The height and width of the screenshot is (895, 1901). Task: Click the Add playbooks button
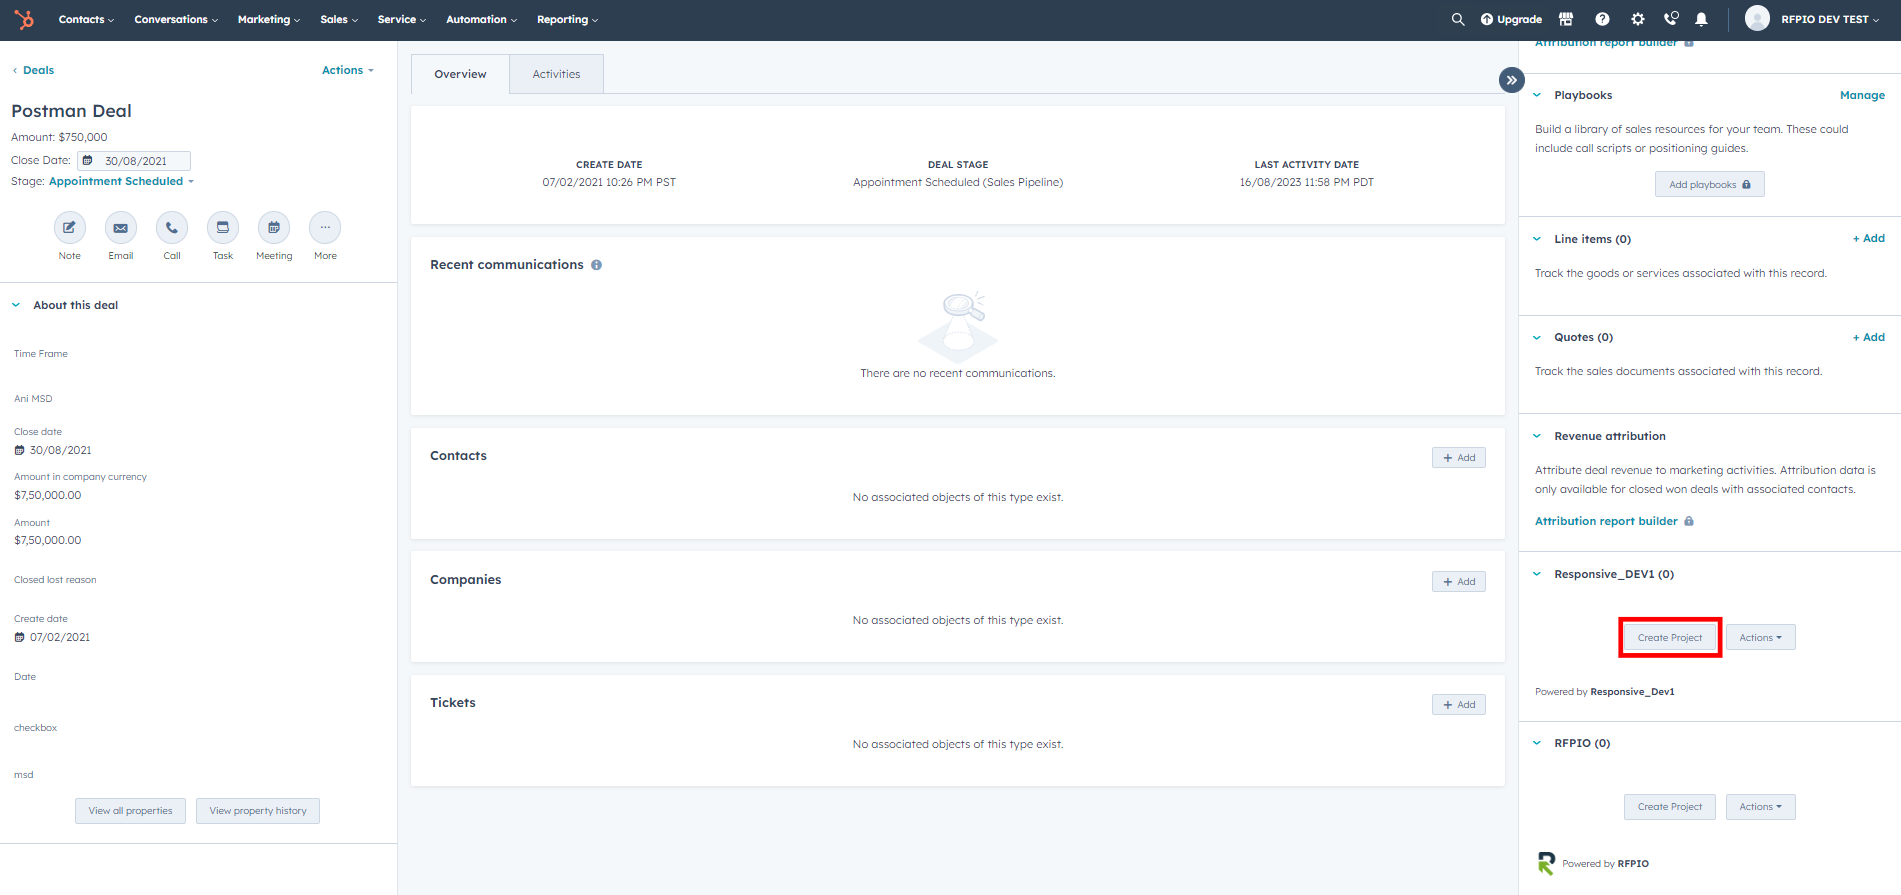[x=1709, y=184]
